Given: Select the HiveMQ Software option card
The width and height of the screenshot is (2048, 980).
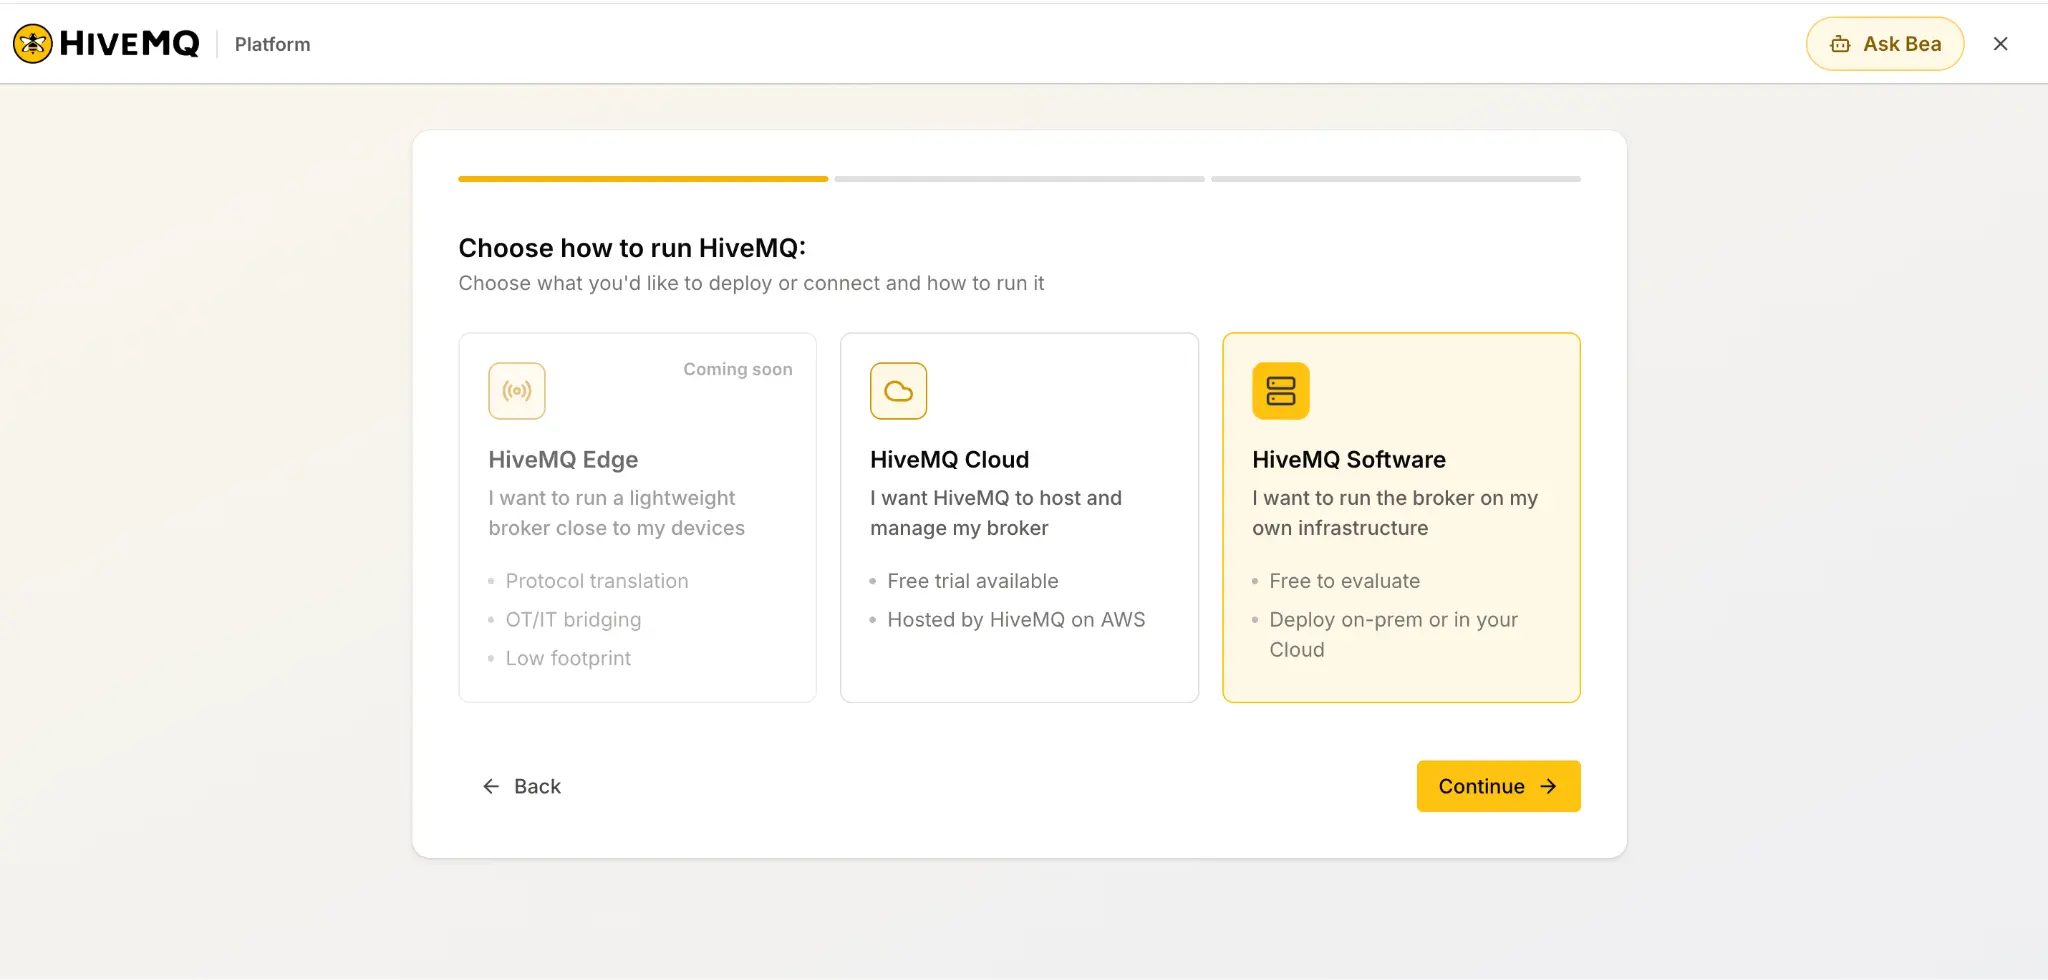Looking at the screenshot, I should [1401, 517].
